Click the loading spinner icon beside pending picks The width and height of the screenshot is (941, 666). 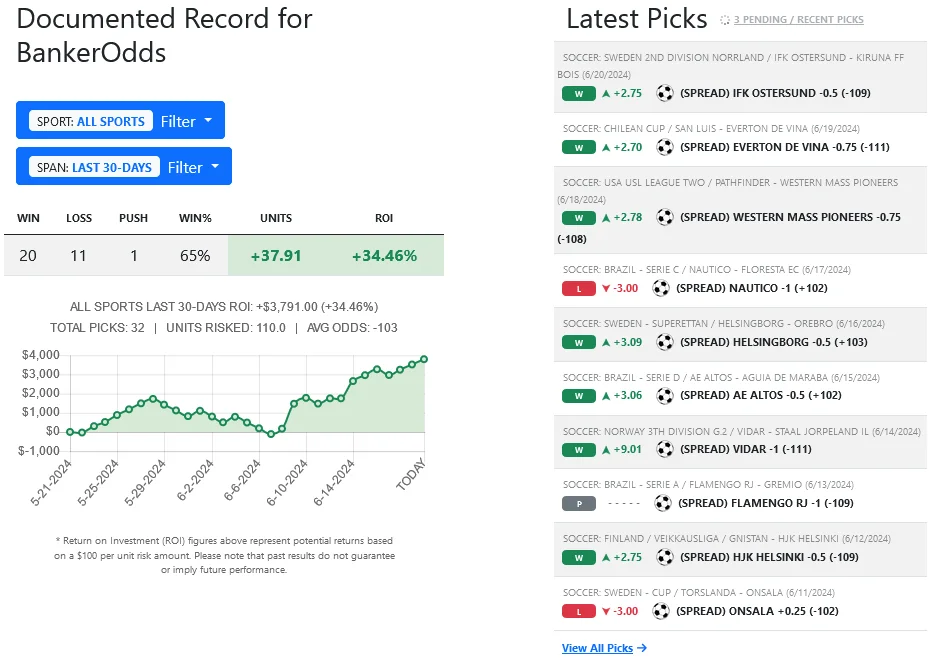pyautogui.click(x=725, y=20)
